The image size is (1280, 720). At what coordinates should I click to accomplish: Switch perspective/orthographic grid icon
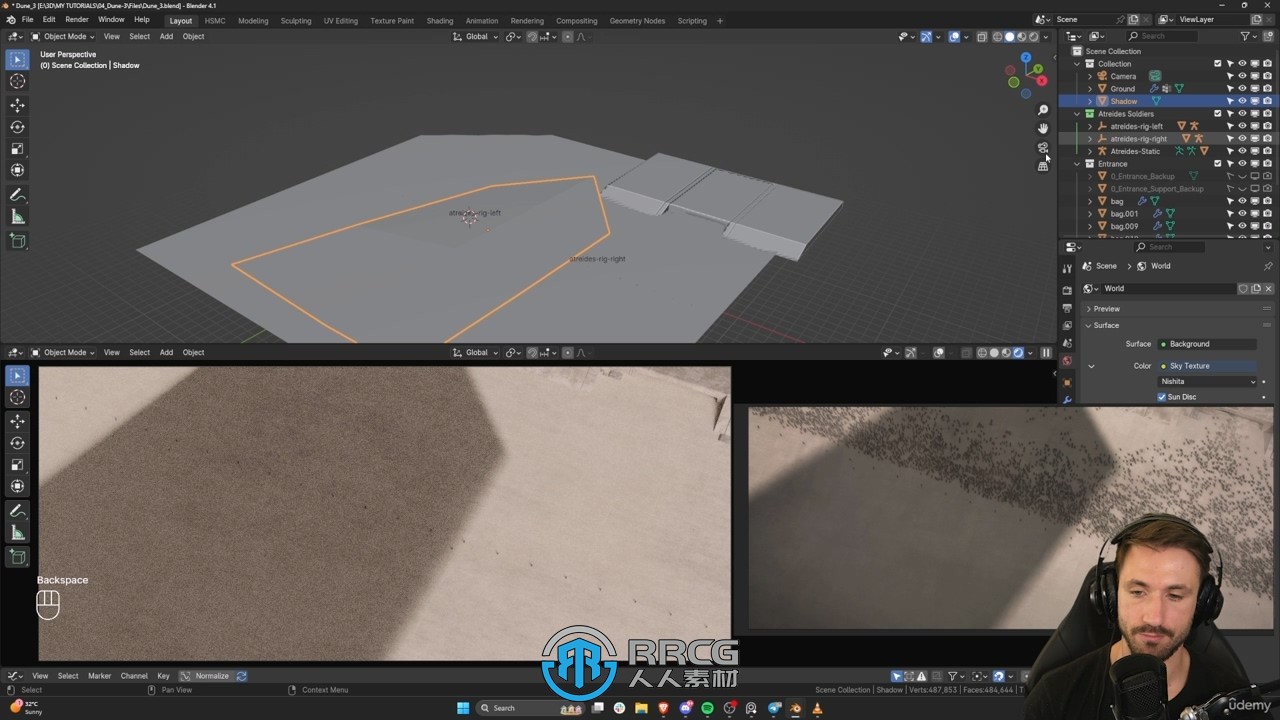[1043, 166]
